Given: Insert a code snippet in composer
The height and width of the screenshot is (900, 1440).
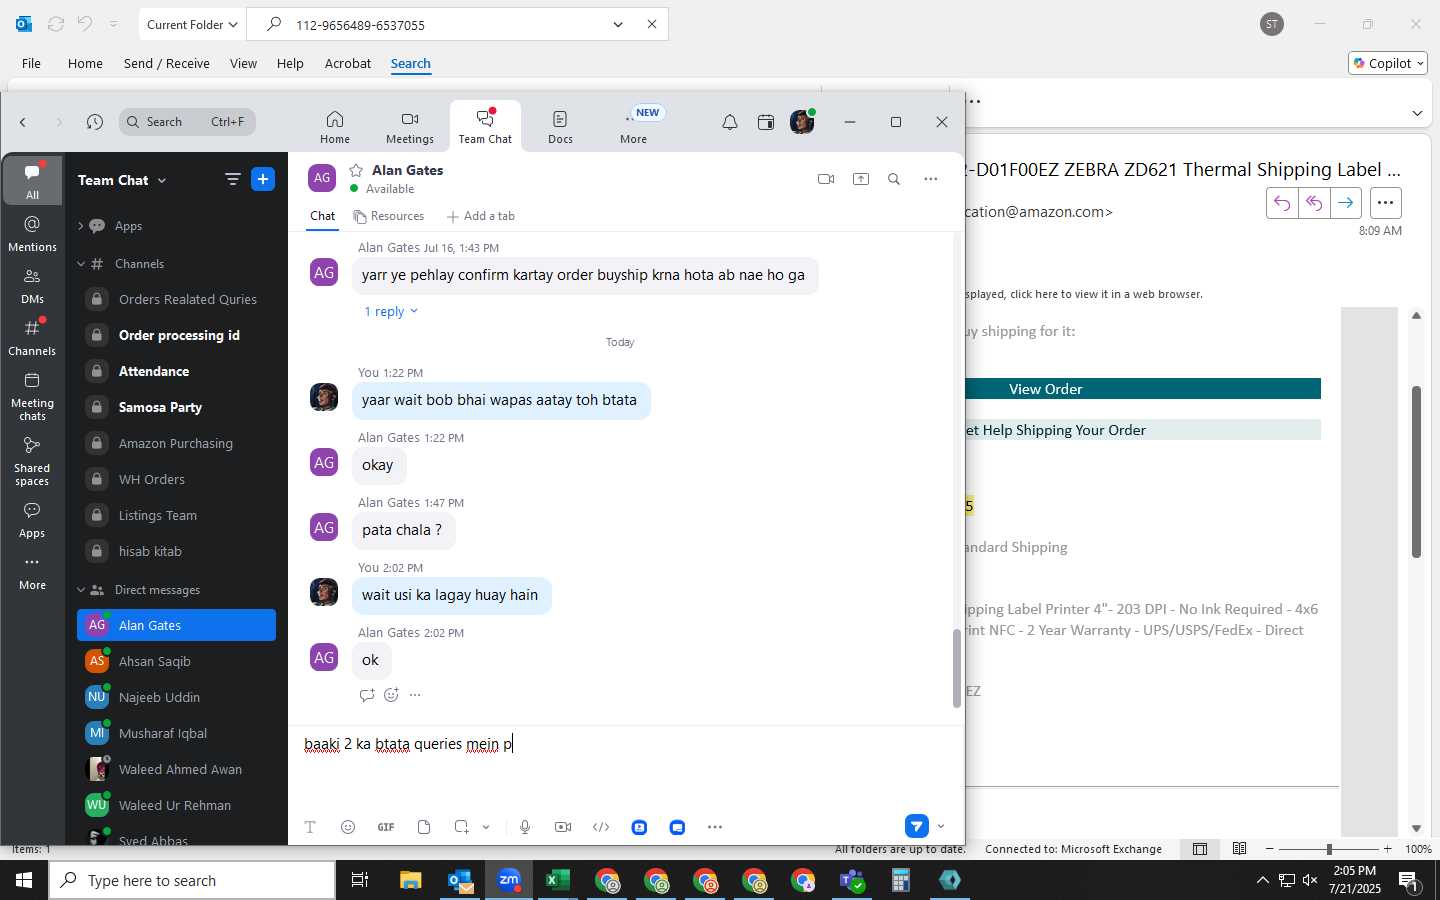Looking at the screenshot, I should point(601,827).
